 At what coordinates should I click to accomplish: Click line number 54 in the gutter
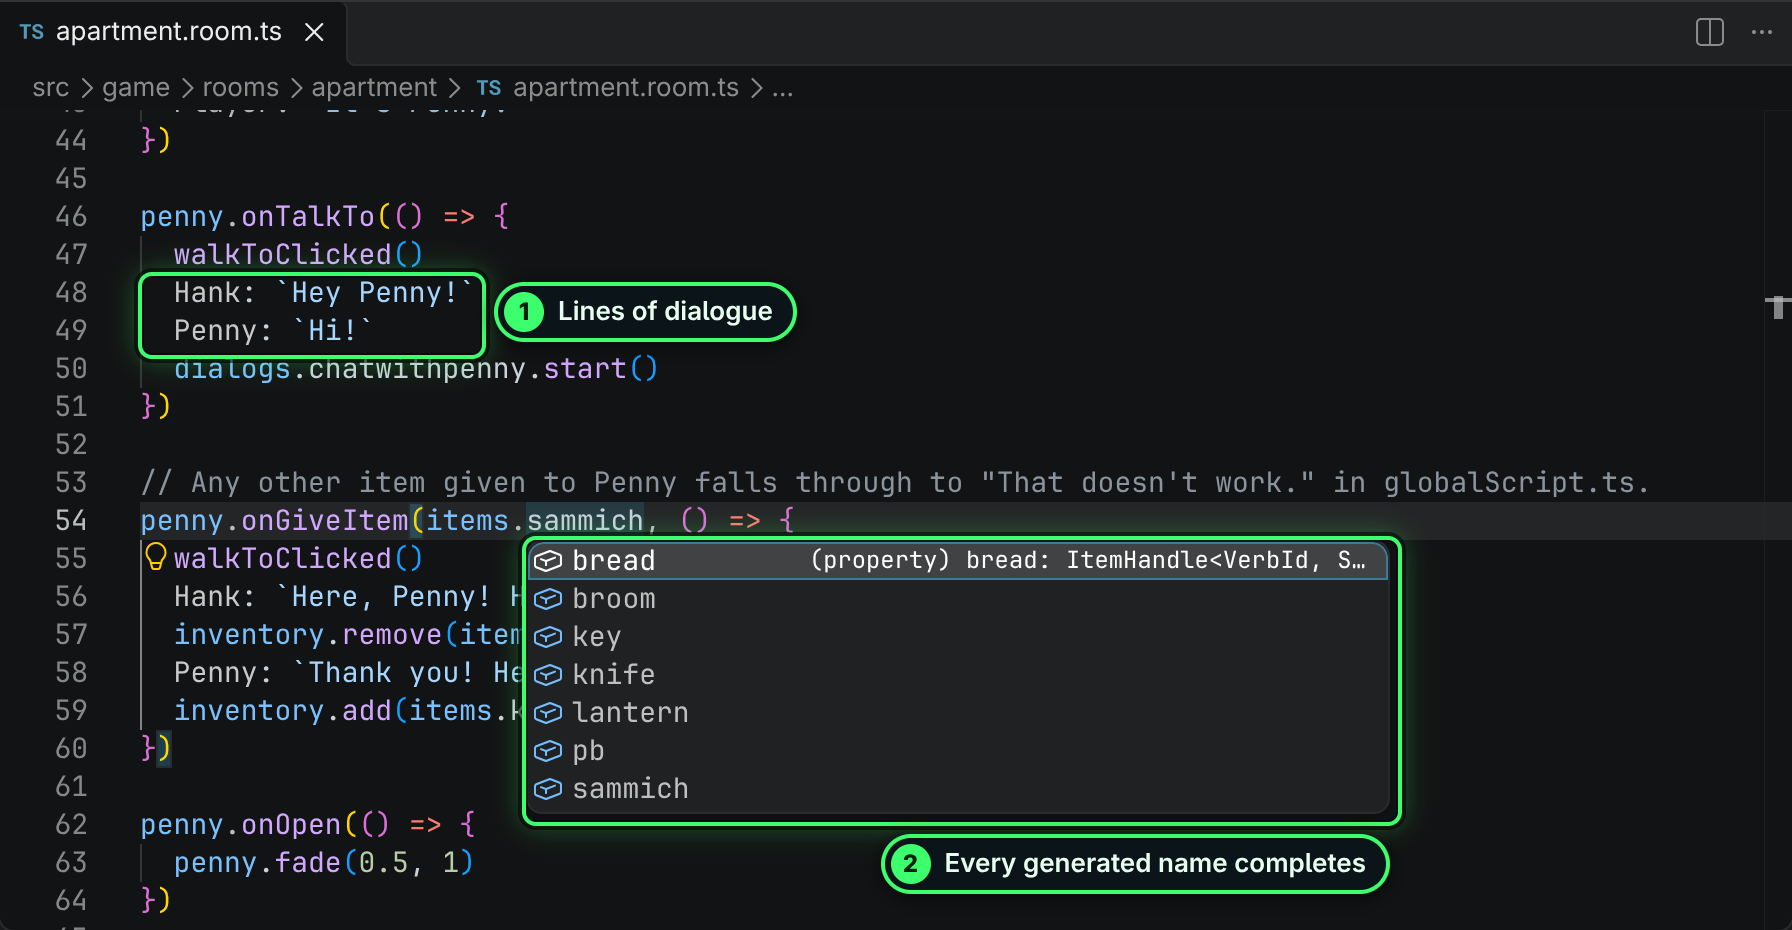coord(71,521)
